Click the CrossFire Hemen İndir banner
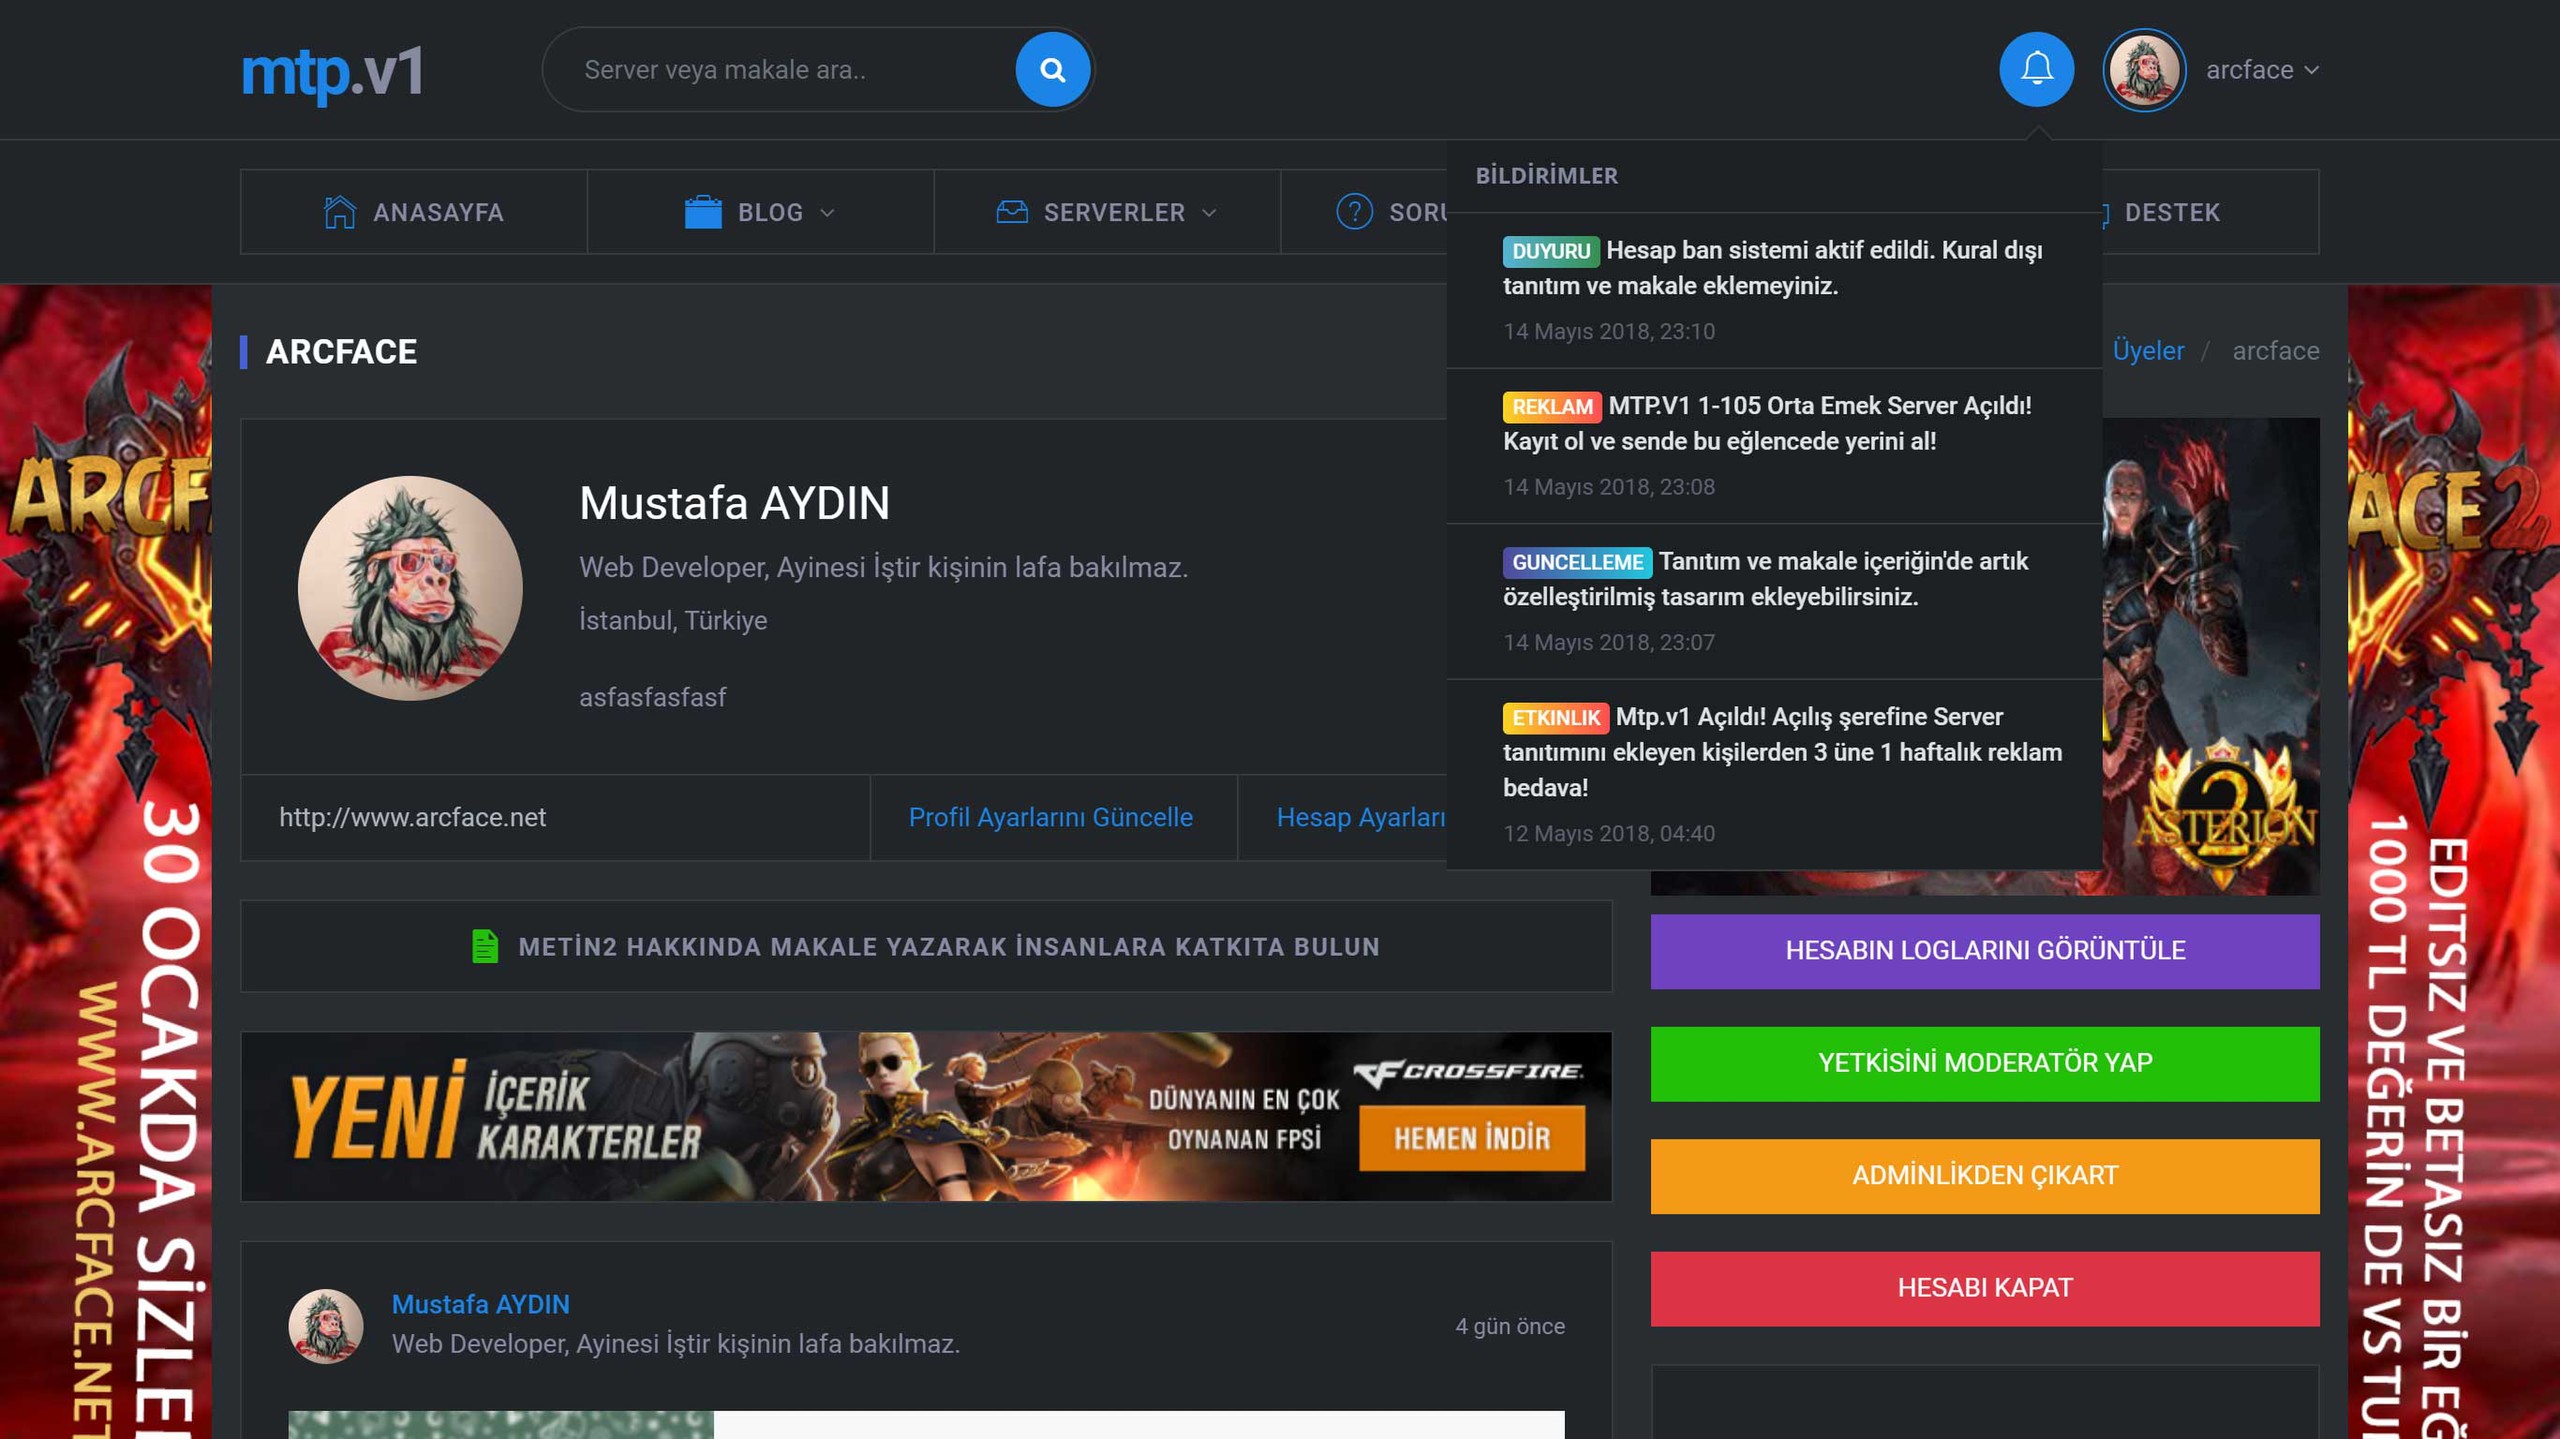The height and width of the screenshot is (1439, 2560). [x=926, y=1116]
